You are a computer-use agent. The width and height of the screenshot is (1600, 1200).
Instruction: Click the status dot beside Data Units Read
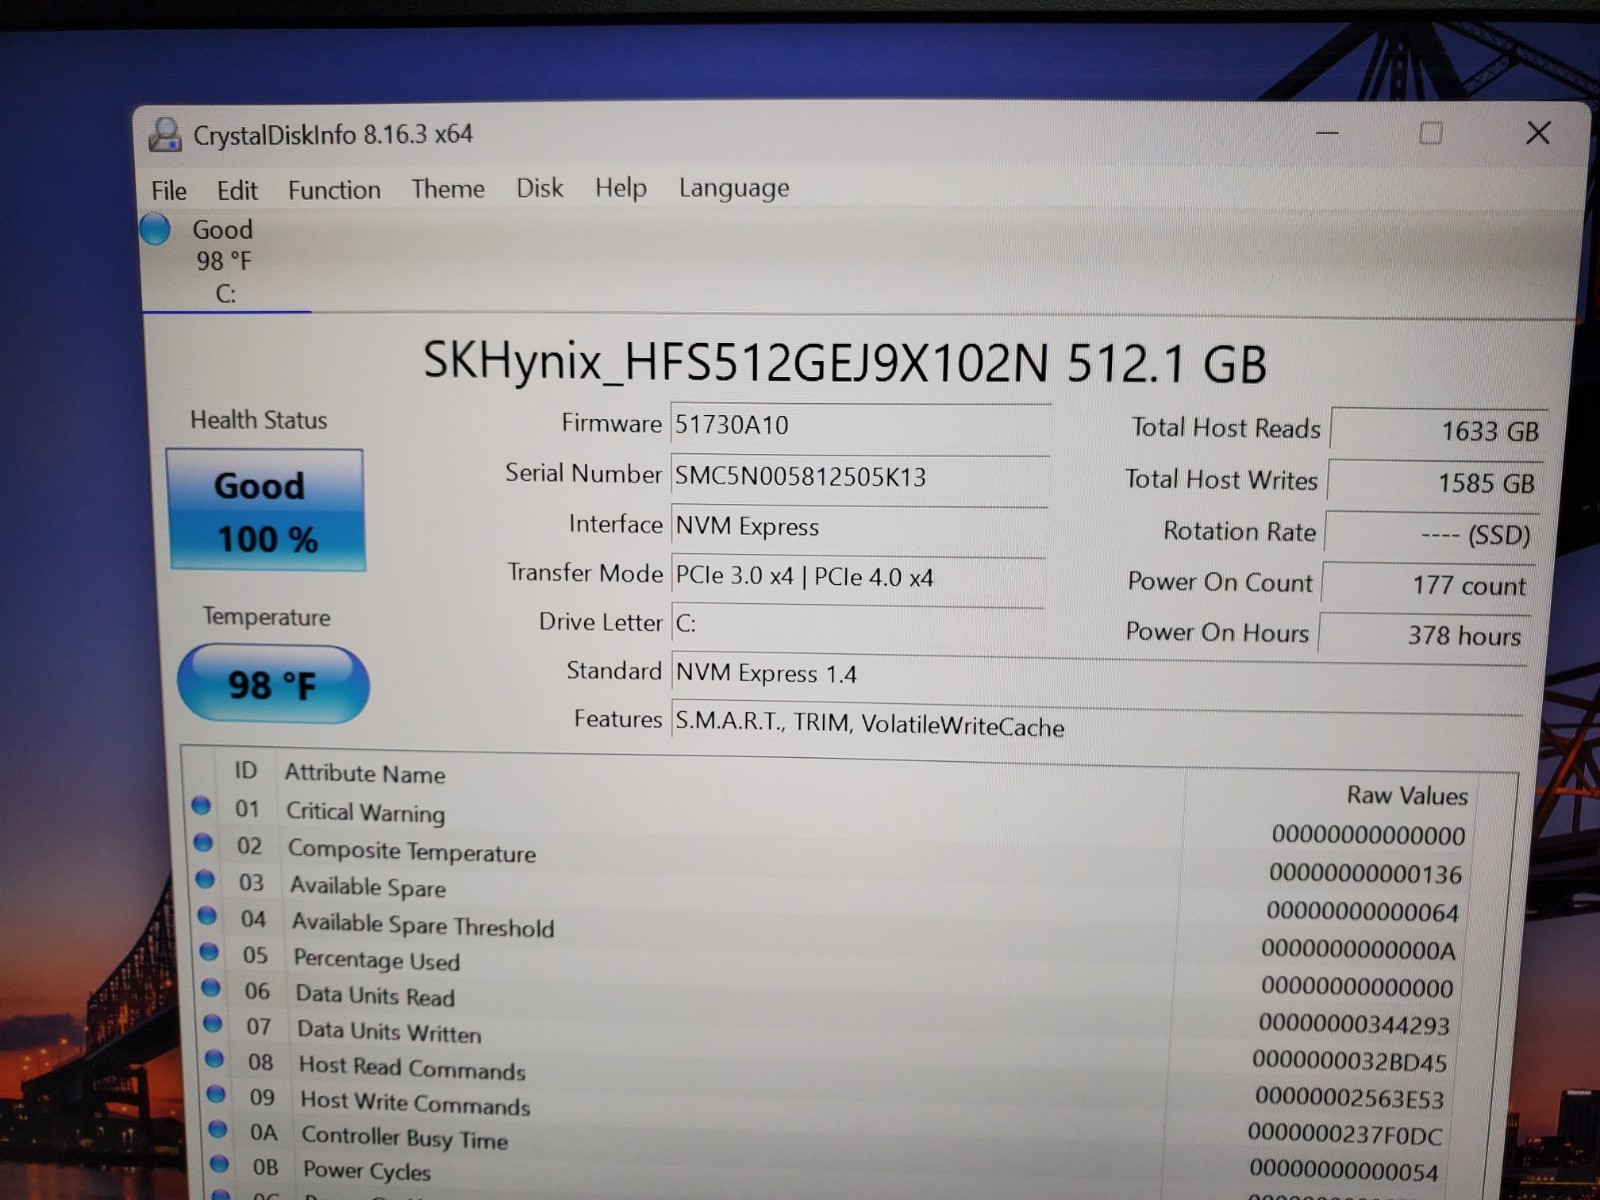(211, 987)
